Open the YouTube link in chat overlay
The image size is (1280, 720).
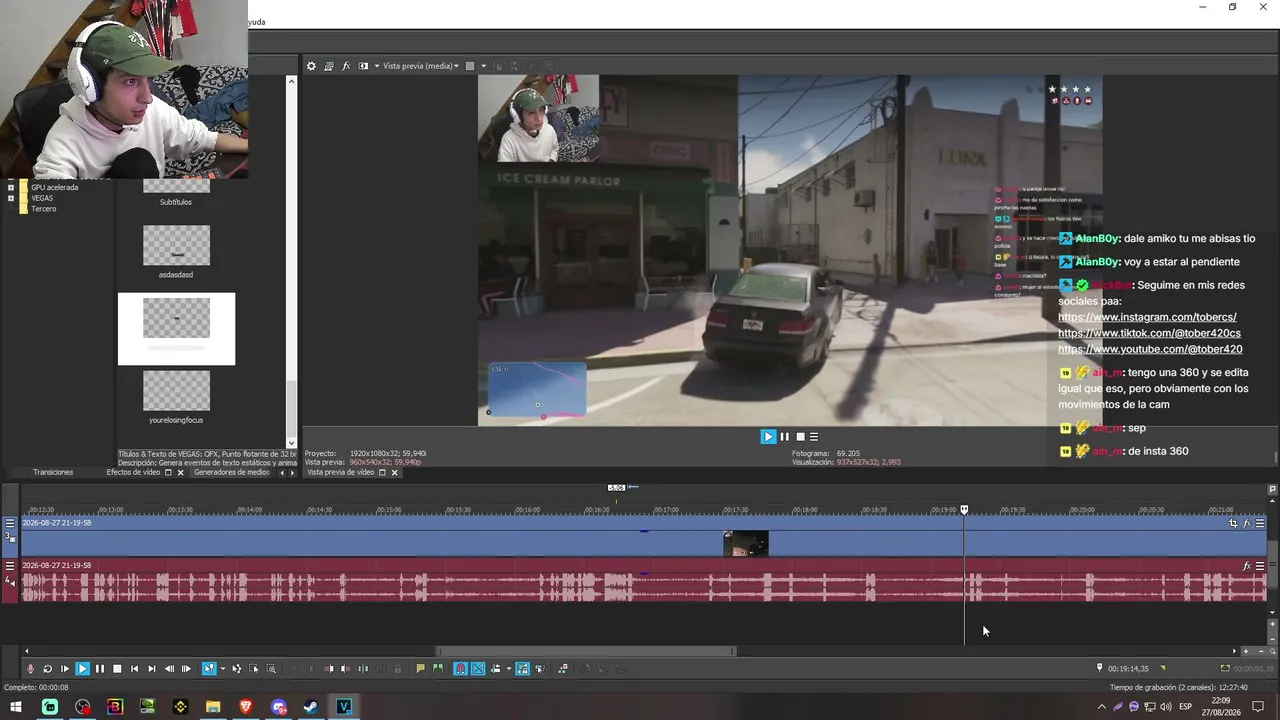1150,349
